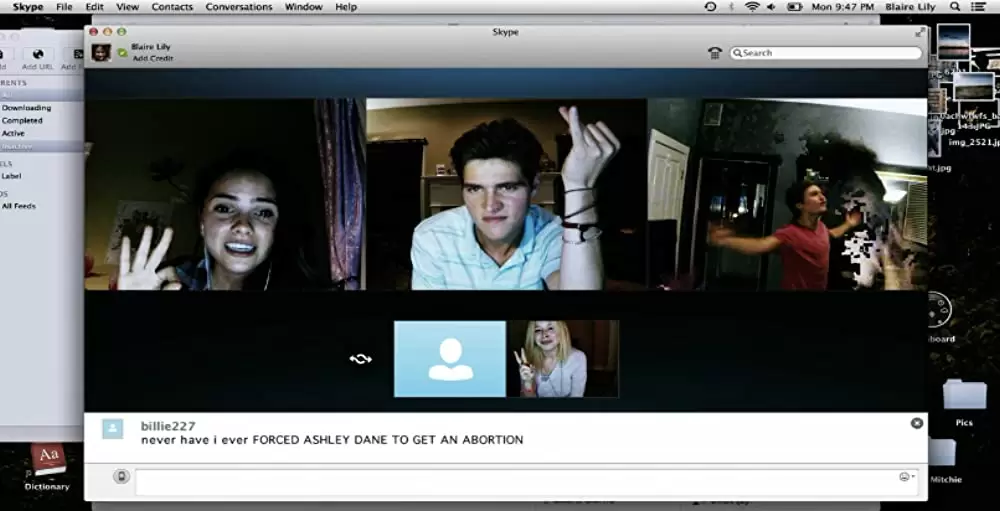Select the blank avatar video tile
The height and width of the screenshot is (511, 1000).
pos(450,358)
